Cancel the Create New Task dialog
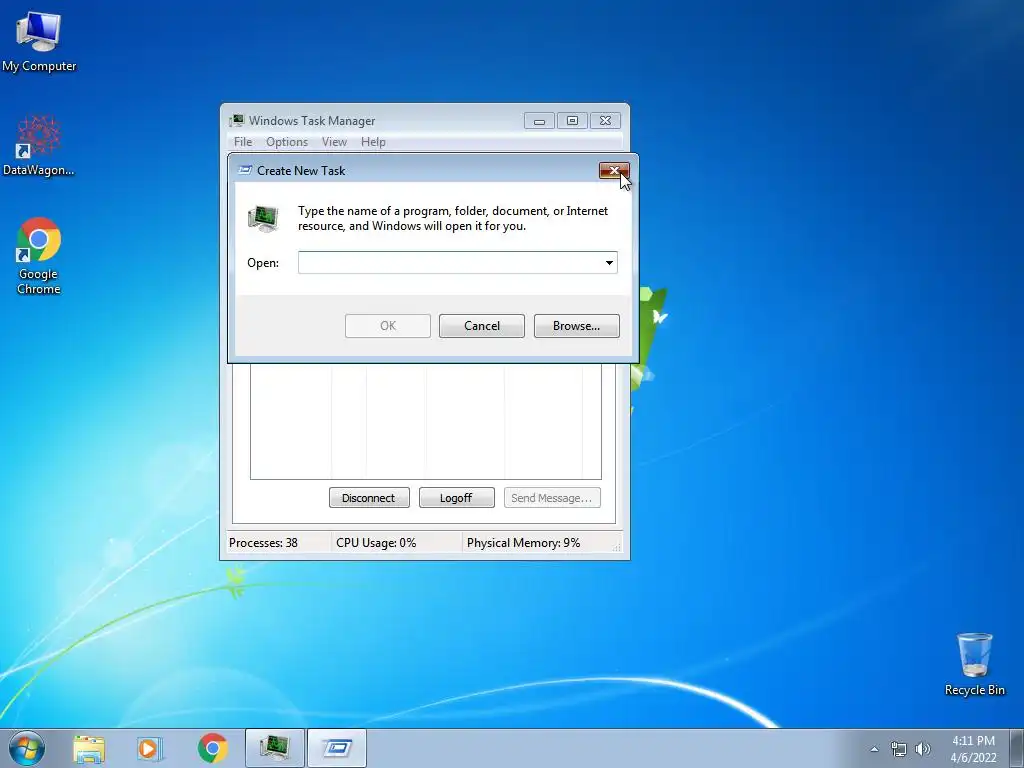 (x=482, y=326)
